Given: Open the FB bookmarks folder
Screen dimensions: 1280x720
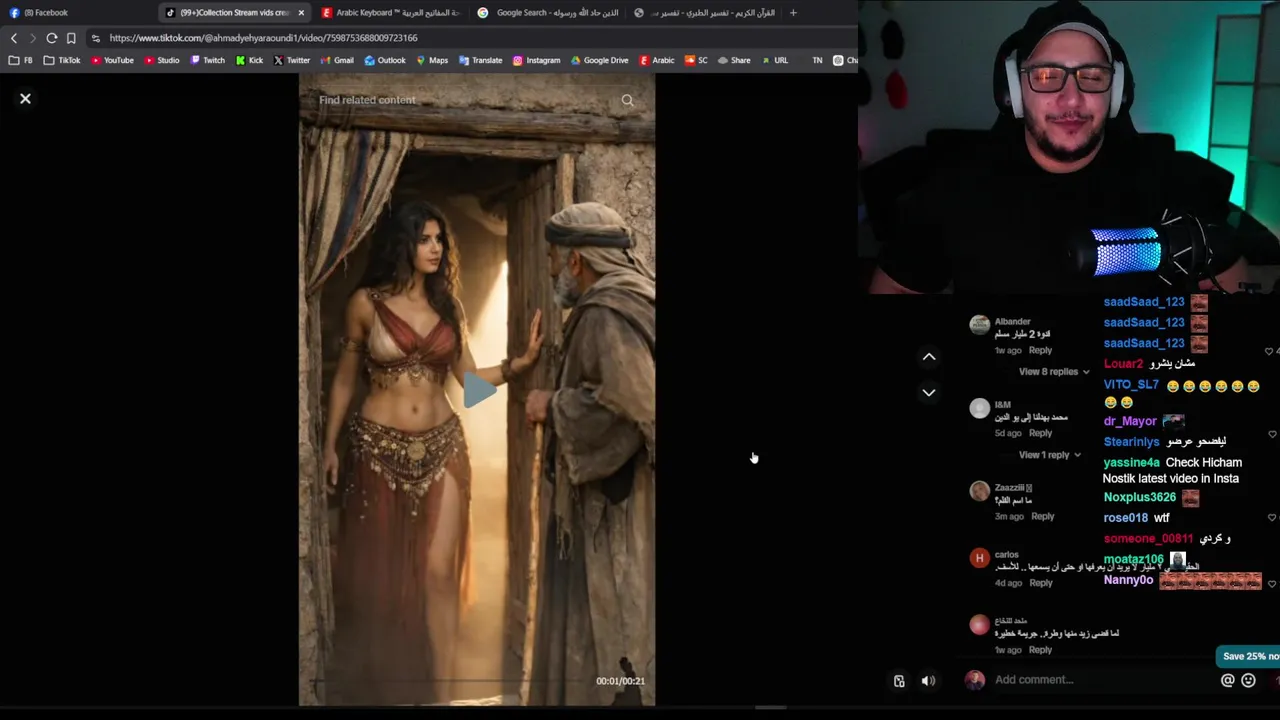Looking at the screenshot, I should point(21,60).
